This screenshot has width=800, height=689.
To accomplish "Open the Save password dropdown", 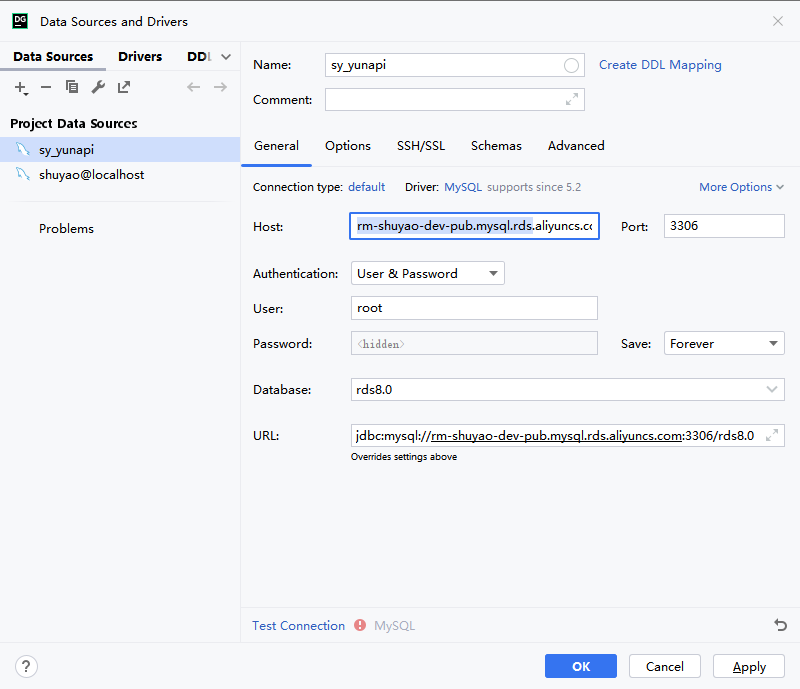I will tap(724, 343).
